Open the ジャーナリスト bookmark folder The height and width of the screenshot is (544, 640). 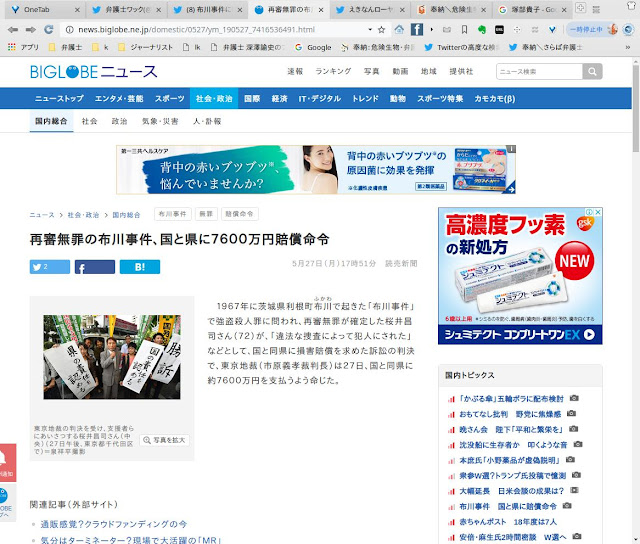(145, 47)
